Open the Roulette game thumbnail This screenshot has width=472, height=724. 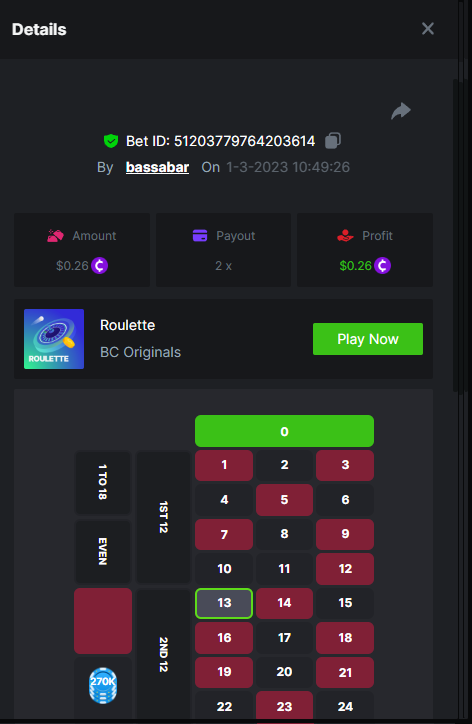click(54, 339)
